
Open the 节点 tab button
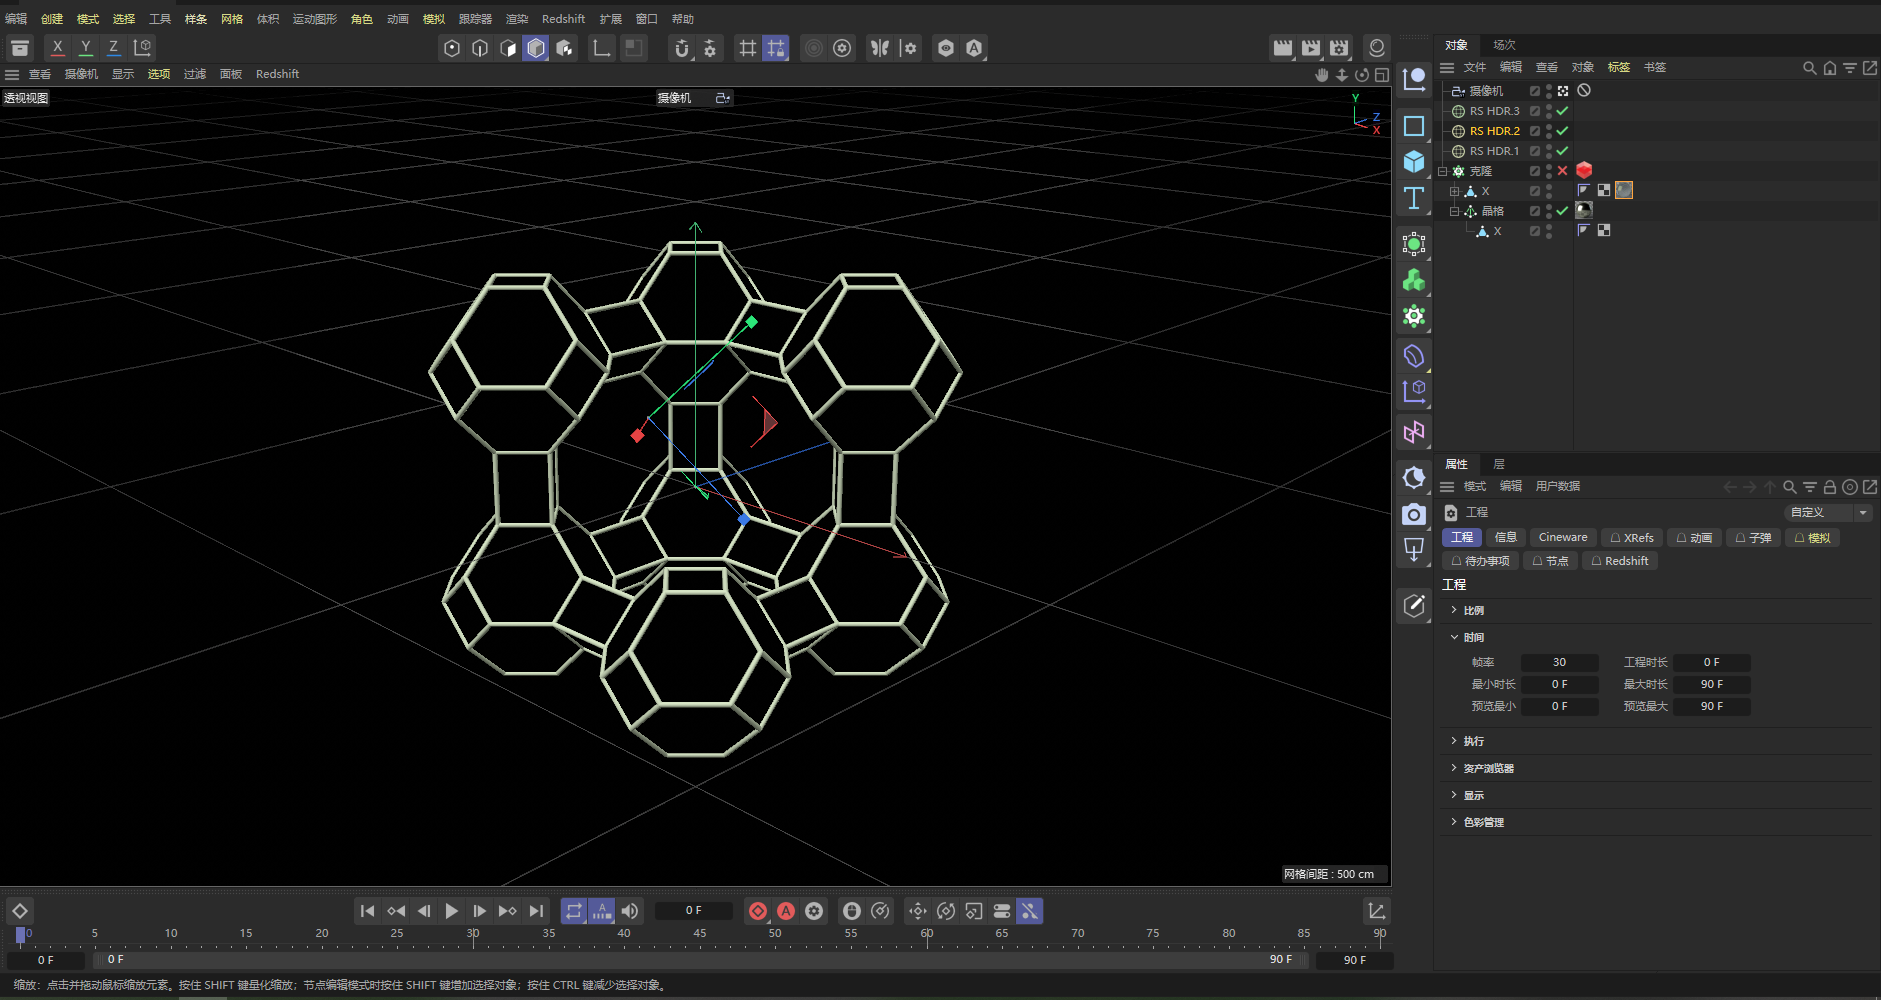tap(1550, 561)
